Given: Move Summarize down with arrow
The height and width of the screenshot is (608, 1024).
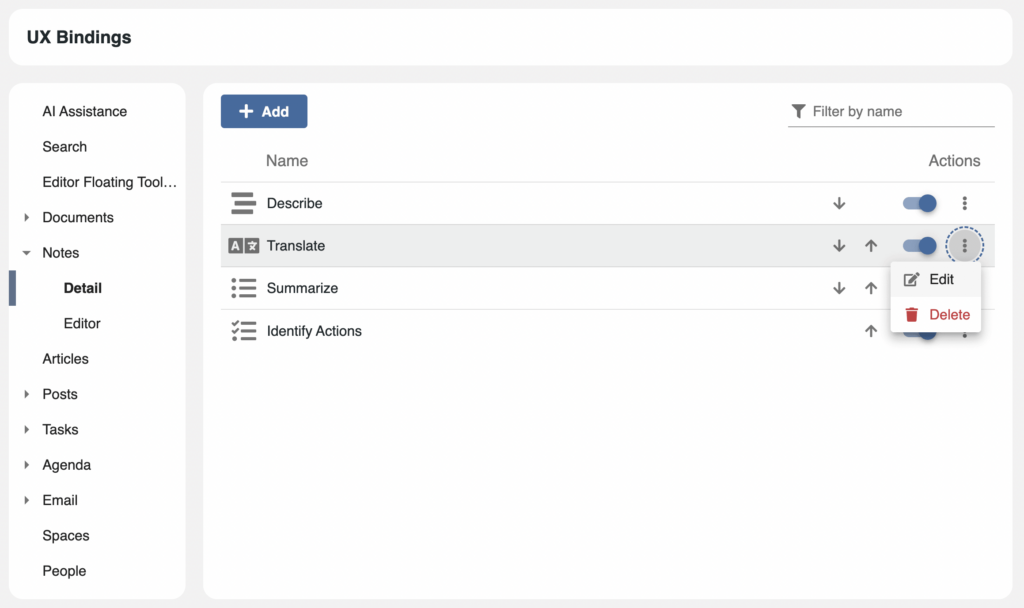Looking at the screenshot, I should coord(839,288).
